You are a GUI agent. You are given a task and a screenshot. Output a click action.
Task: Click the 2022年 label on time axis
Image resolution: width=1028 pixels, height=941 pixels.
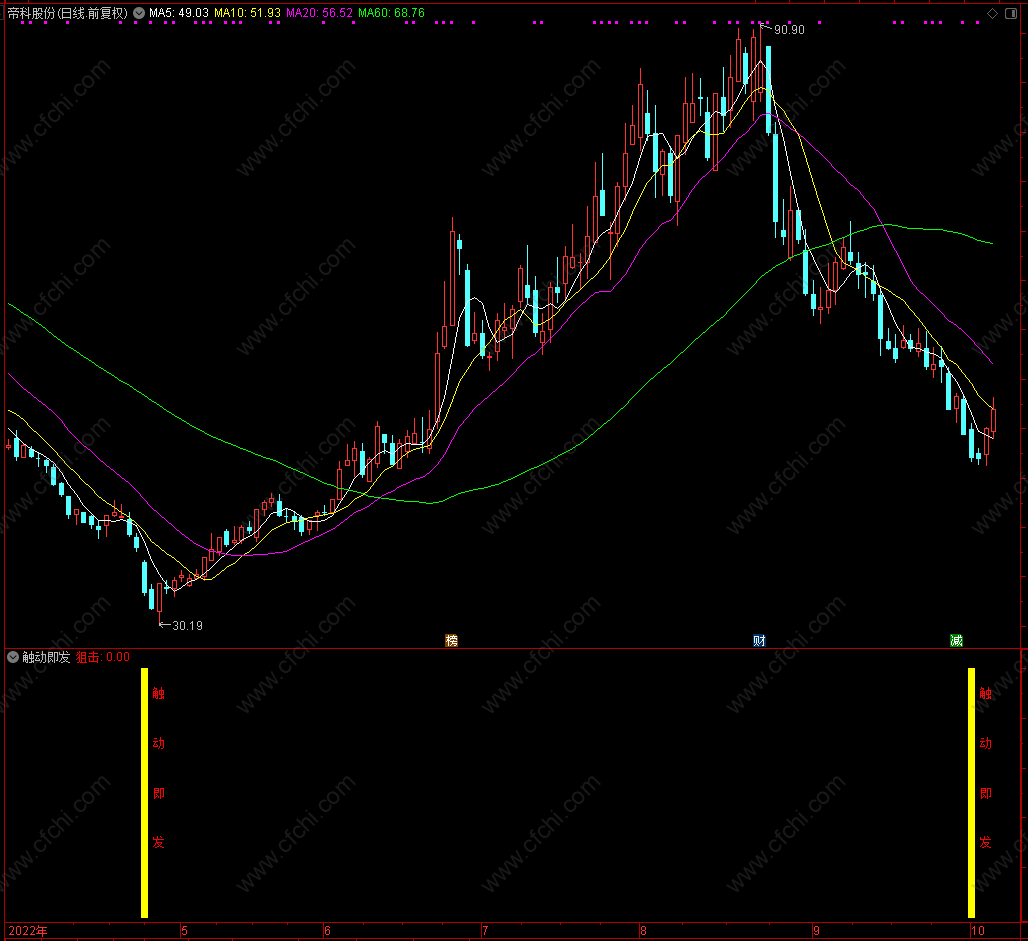click(28, 931)
